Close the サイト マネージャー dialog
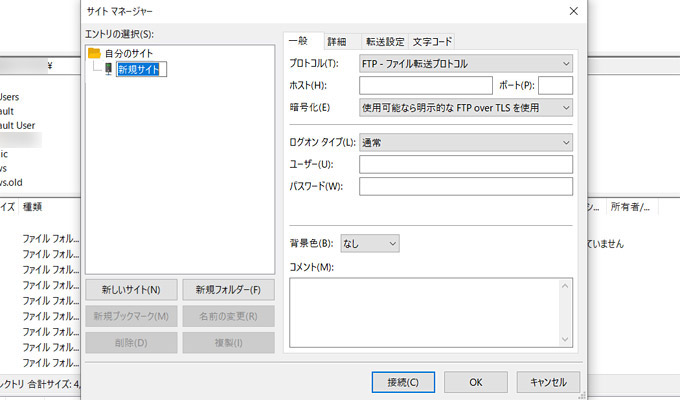The image size is (680, 400). 573,11
